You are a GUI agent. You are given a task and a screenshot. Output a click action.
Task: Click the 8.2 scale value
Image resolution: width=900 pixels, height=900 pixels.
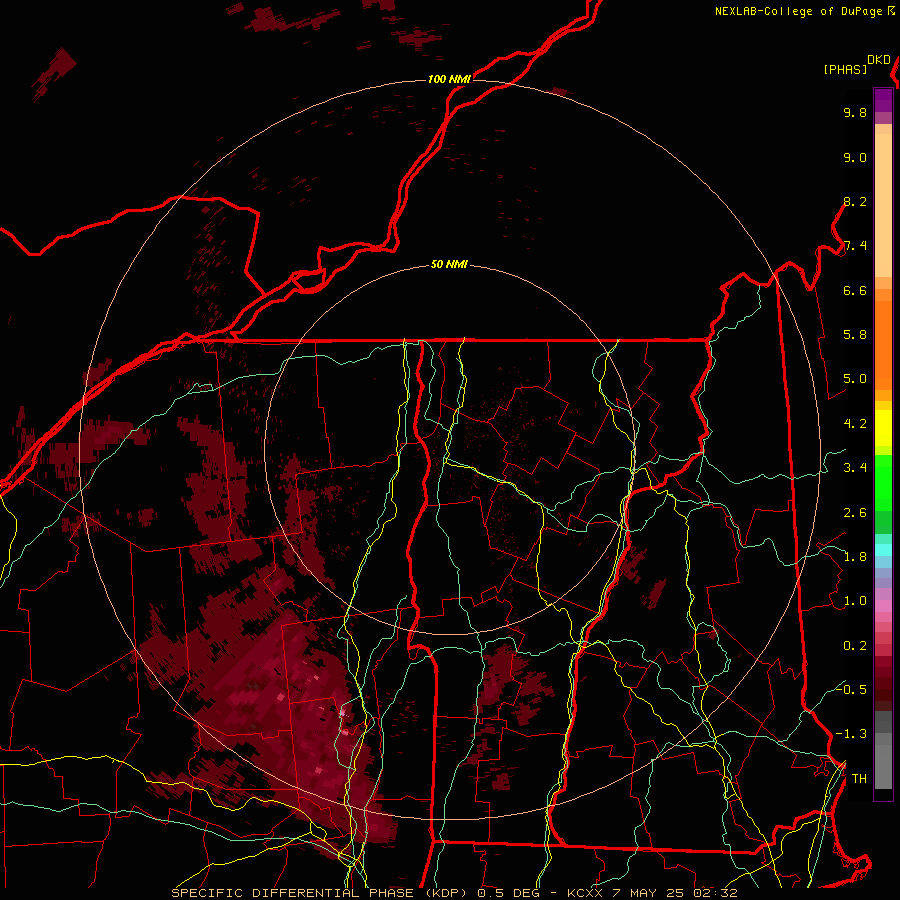855,201
